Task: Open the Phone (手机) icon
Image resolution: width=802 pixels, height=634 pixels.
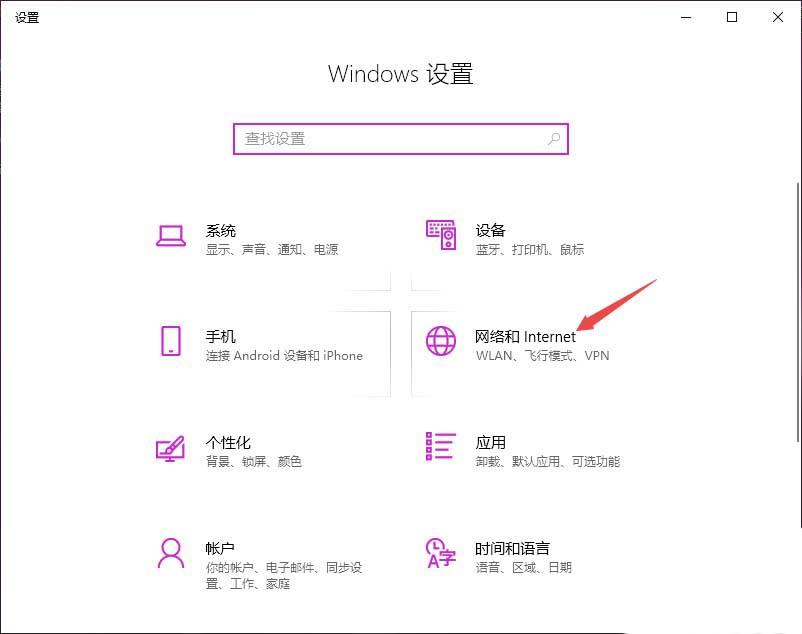Action: click(x=171, y=341)
